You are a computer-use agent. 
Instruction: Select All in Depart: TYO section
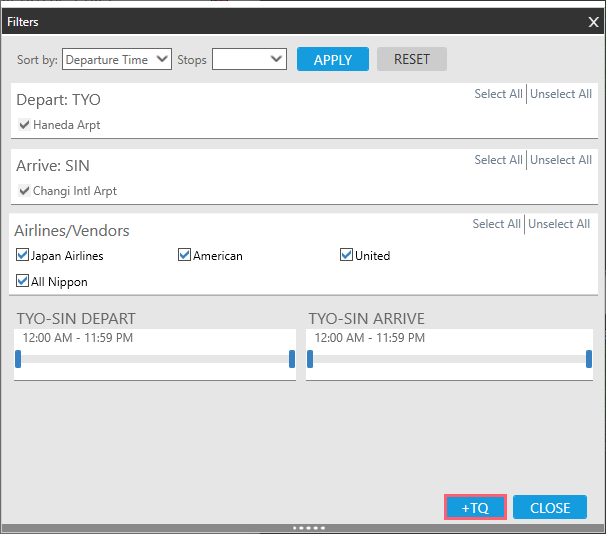click(498, 94)
